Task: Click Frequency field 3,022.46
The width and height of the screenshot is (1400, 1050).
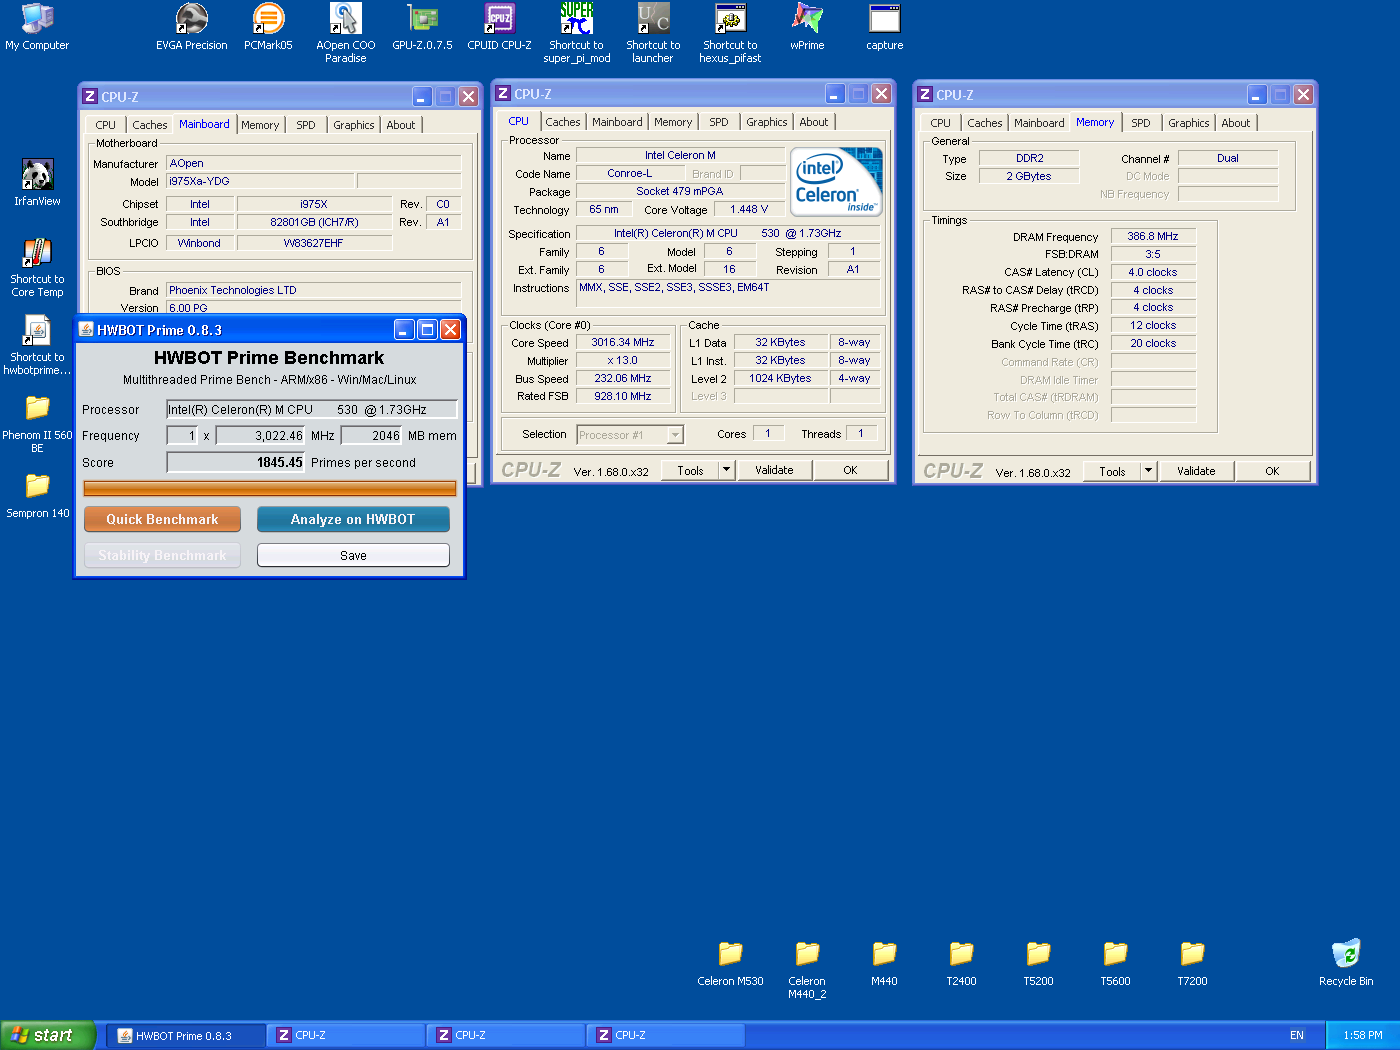Action: click(x=261, y=435)
